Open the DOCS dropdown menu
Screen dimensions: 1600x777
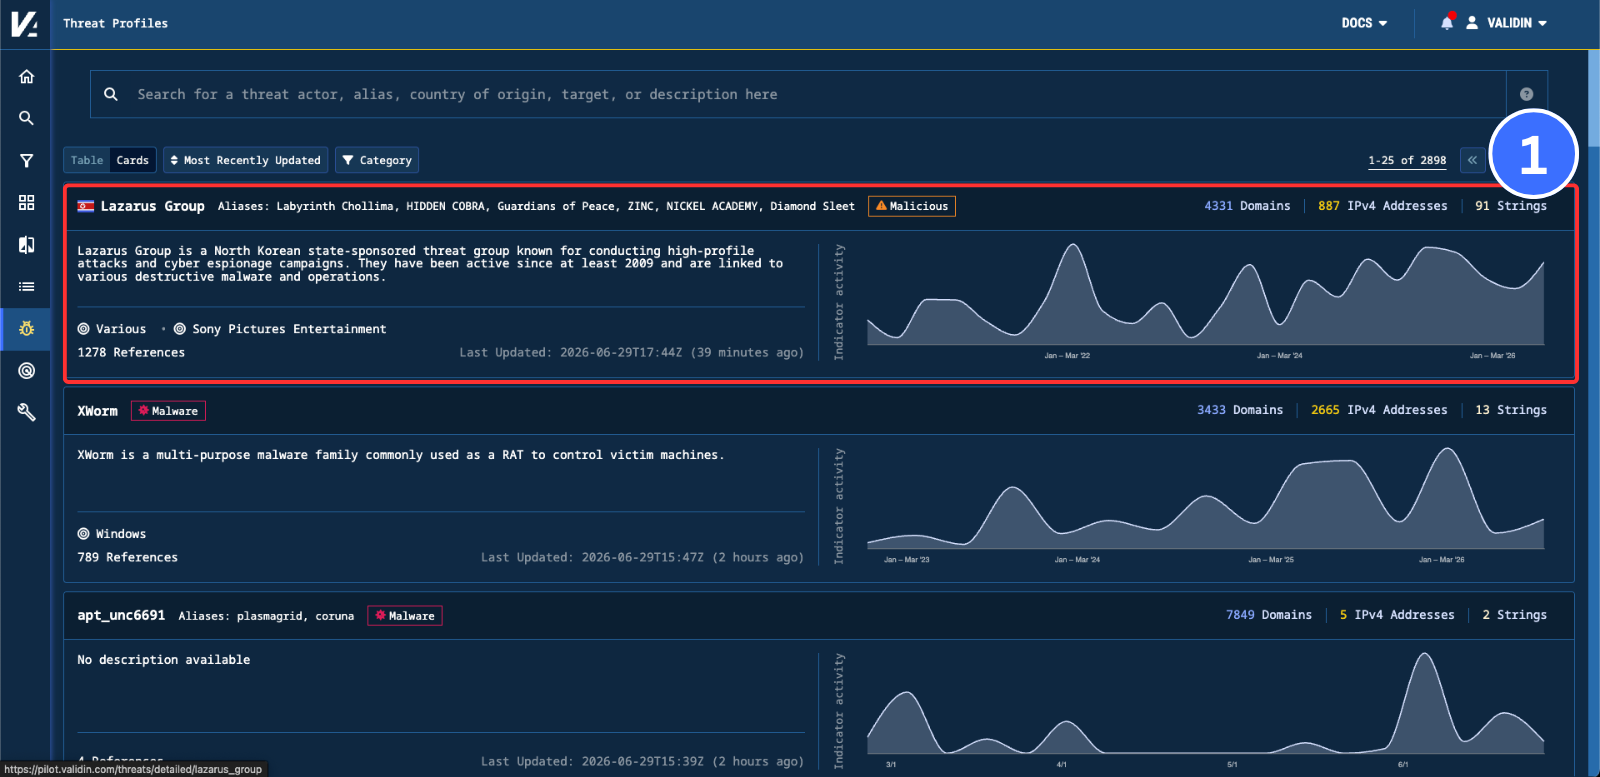1364,23
